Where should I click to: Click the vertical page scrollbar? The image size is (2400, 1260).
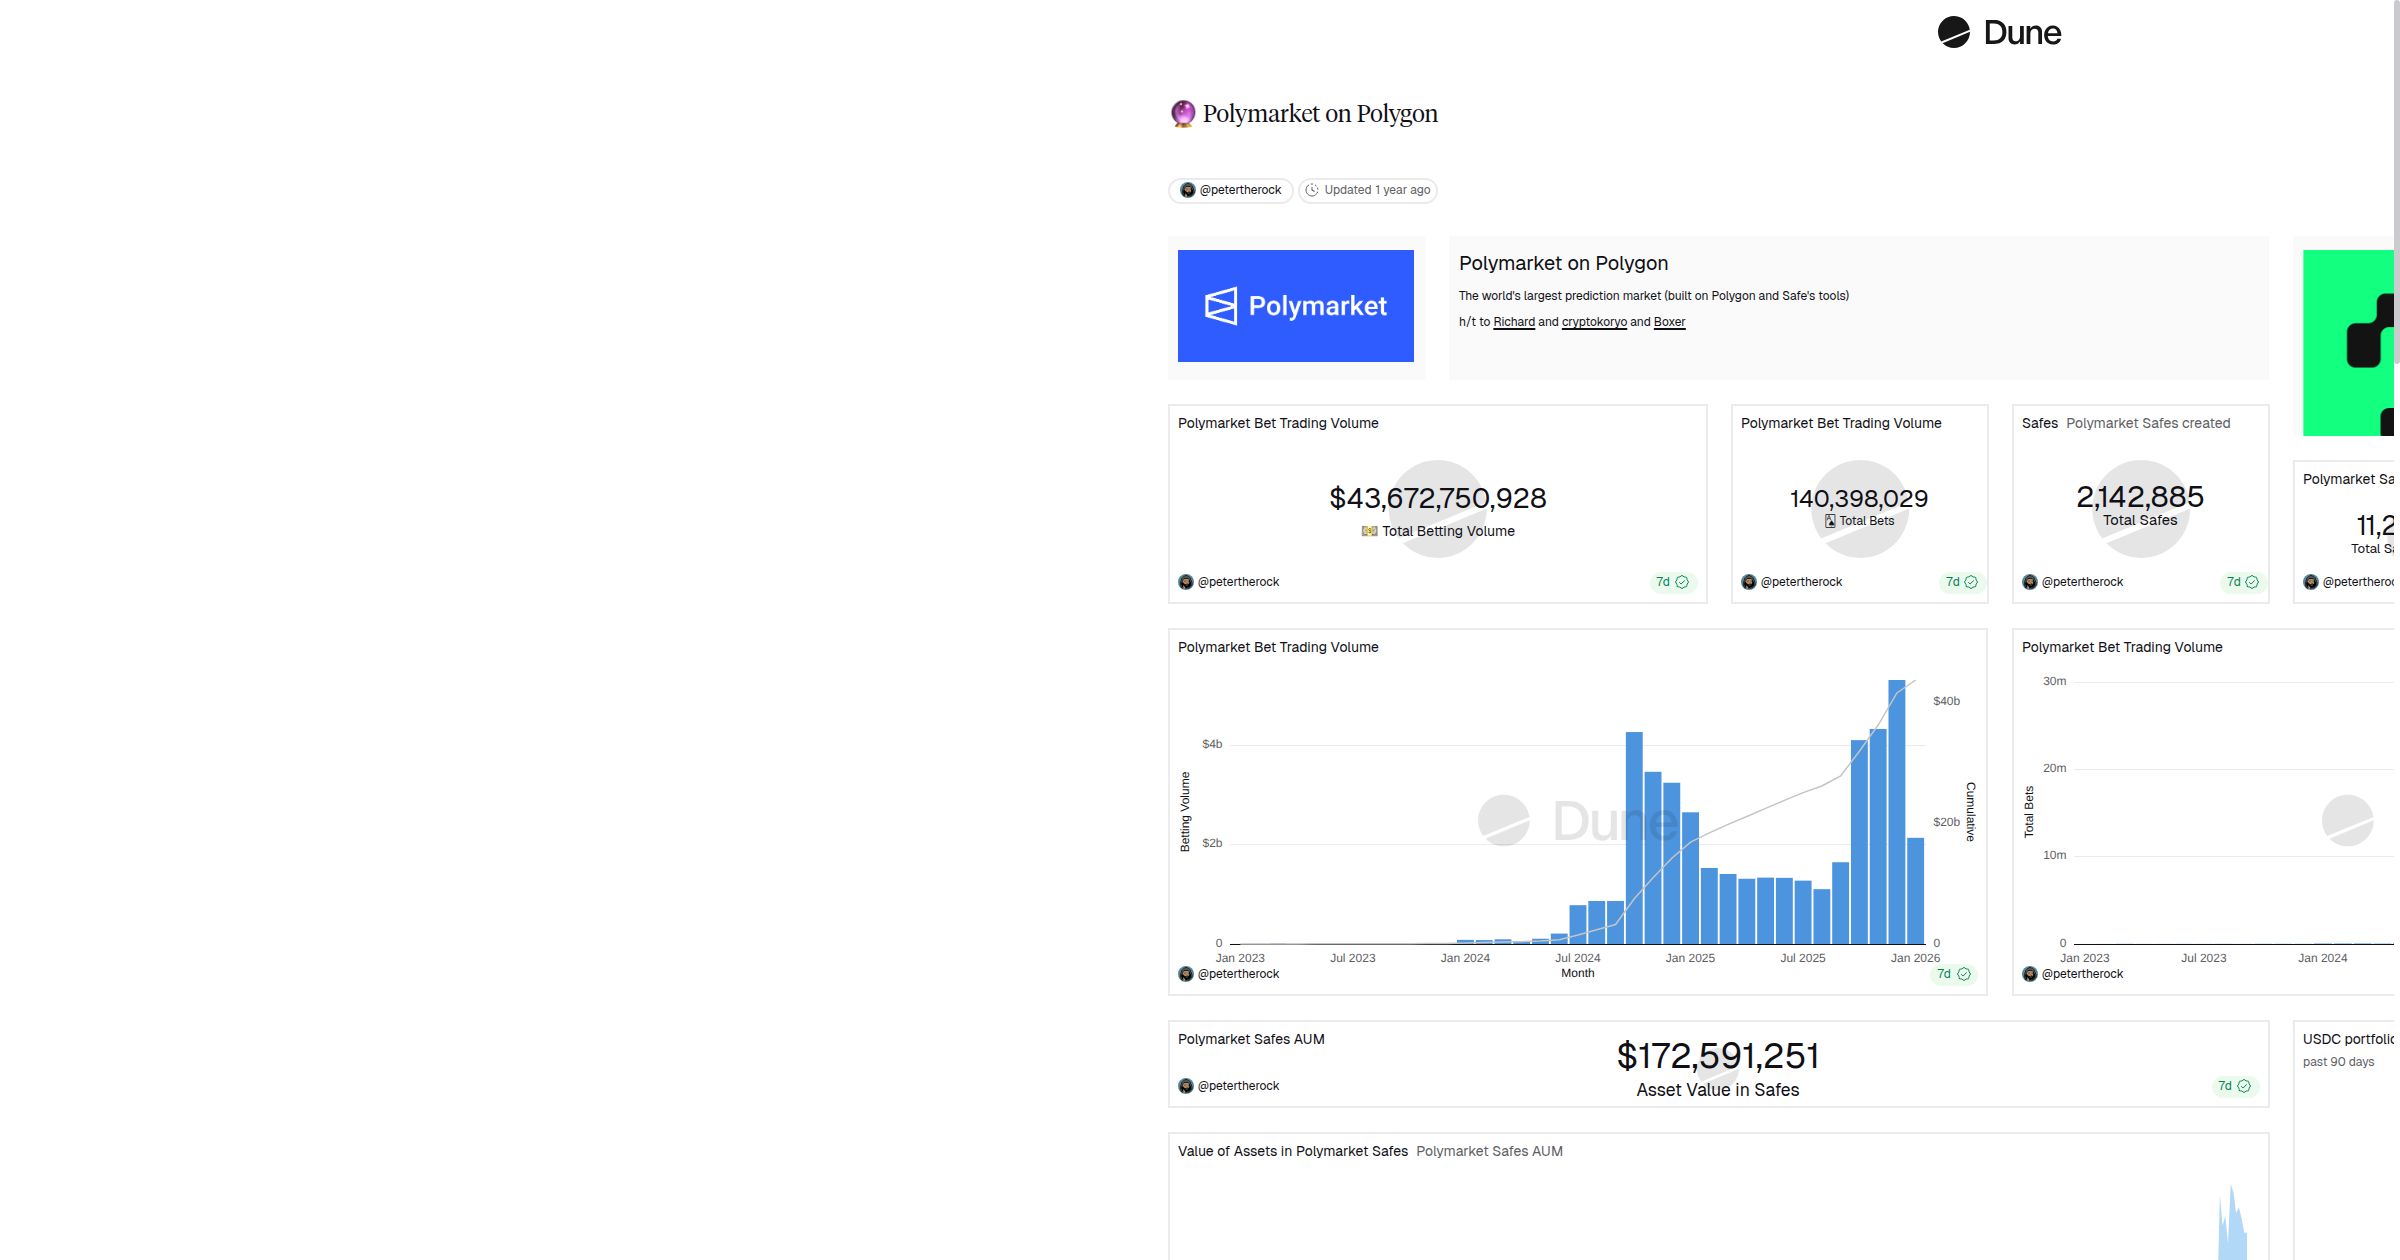(x=2396, y=180)
